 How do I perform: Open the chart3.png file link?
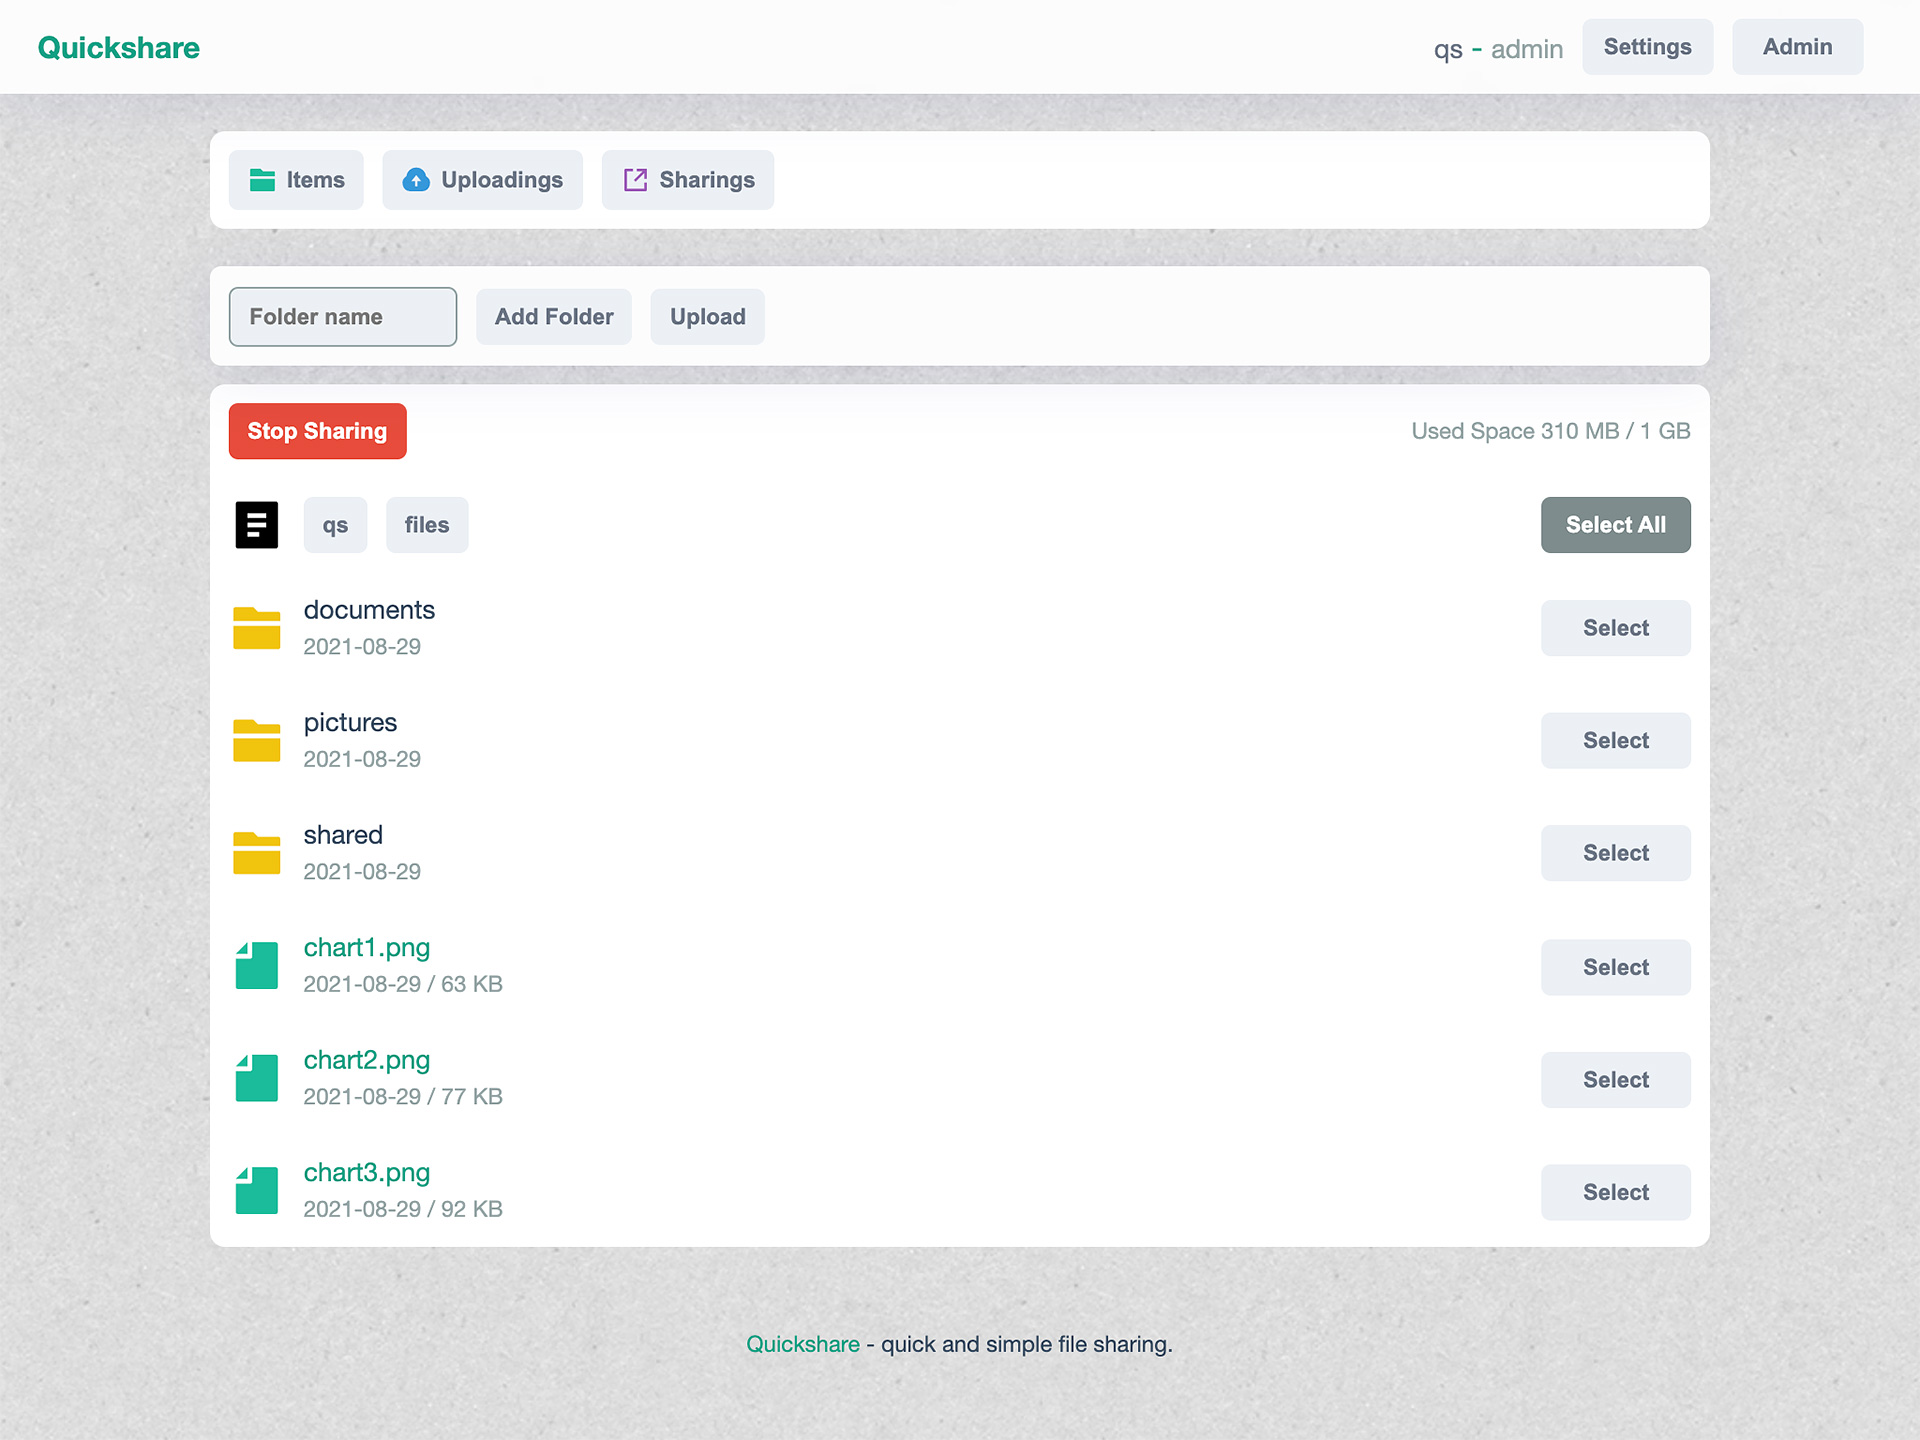tap(367, 1173)
